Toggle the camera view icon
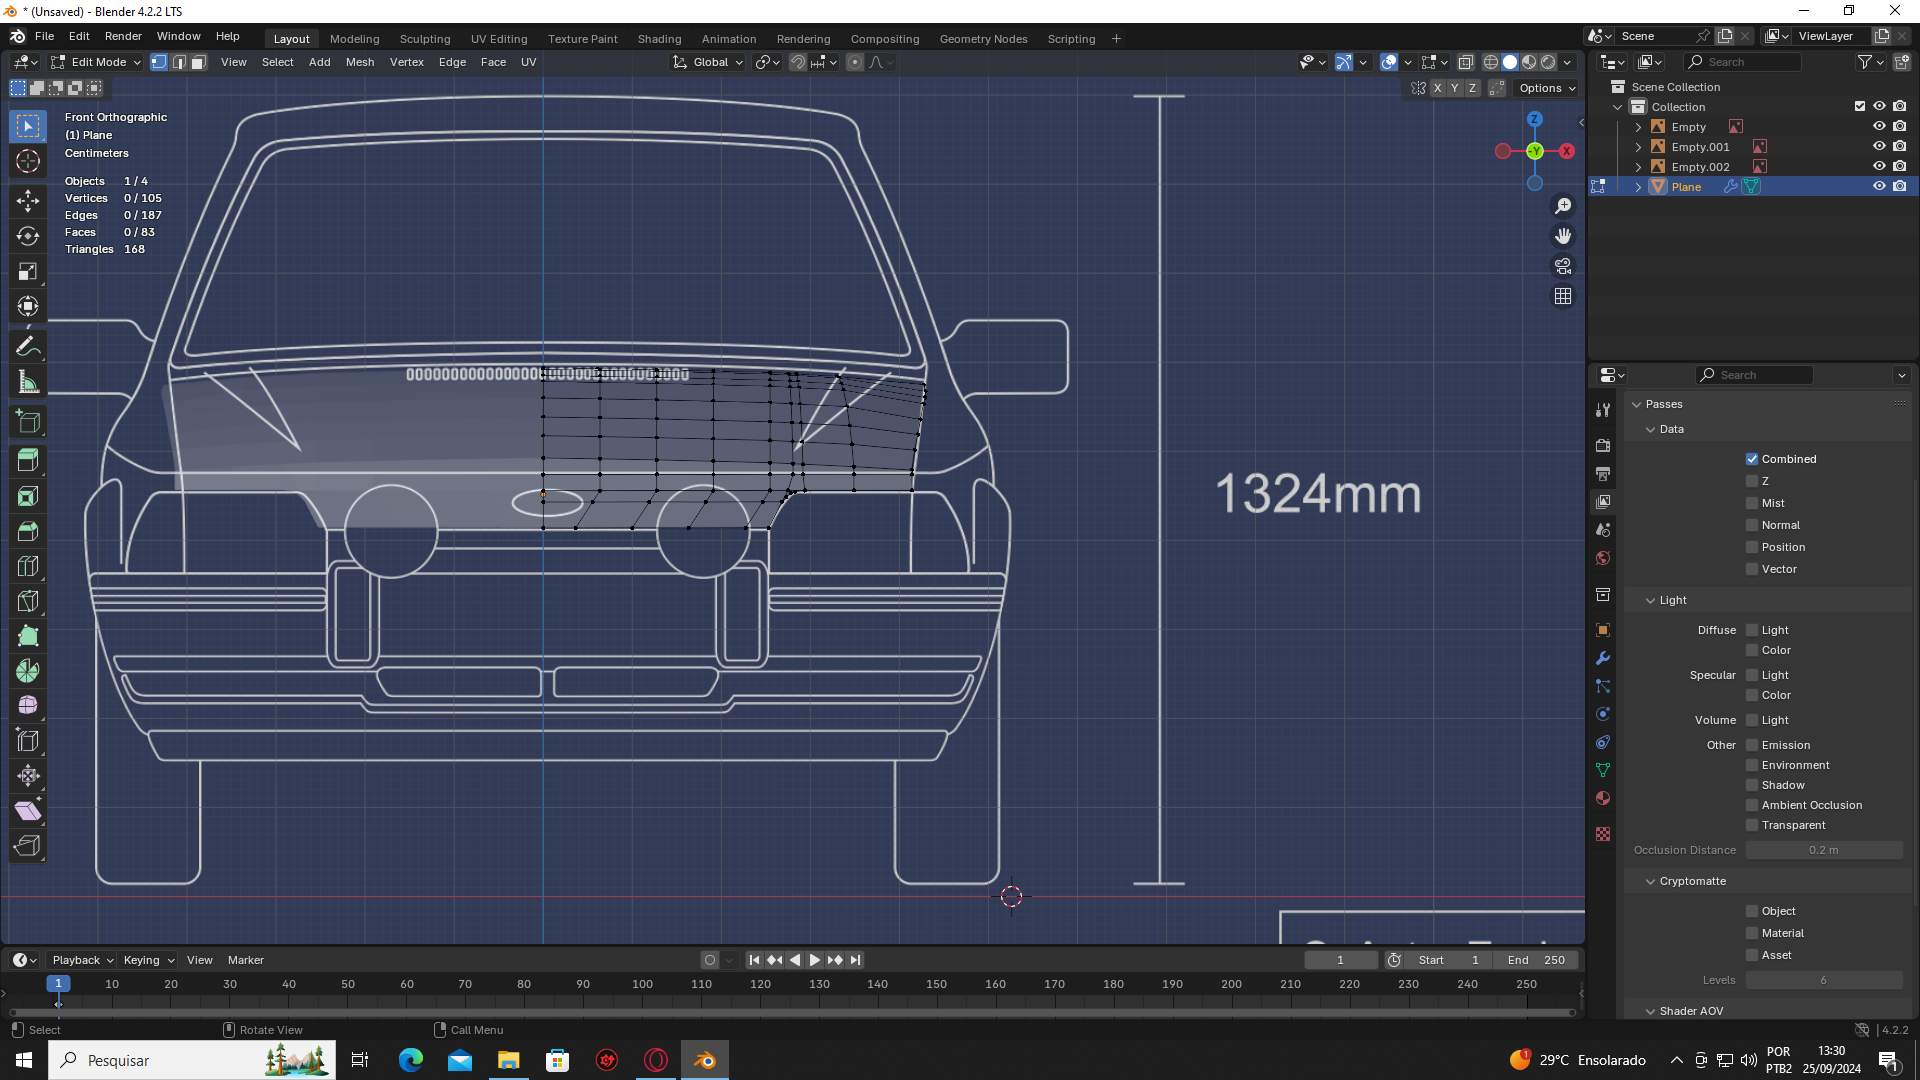1920x1080 pixels. point(1563,266)
